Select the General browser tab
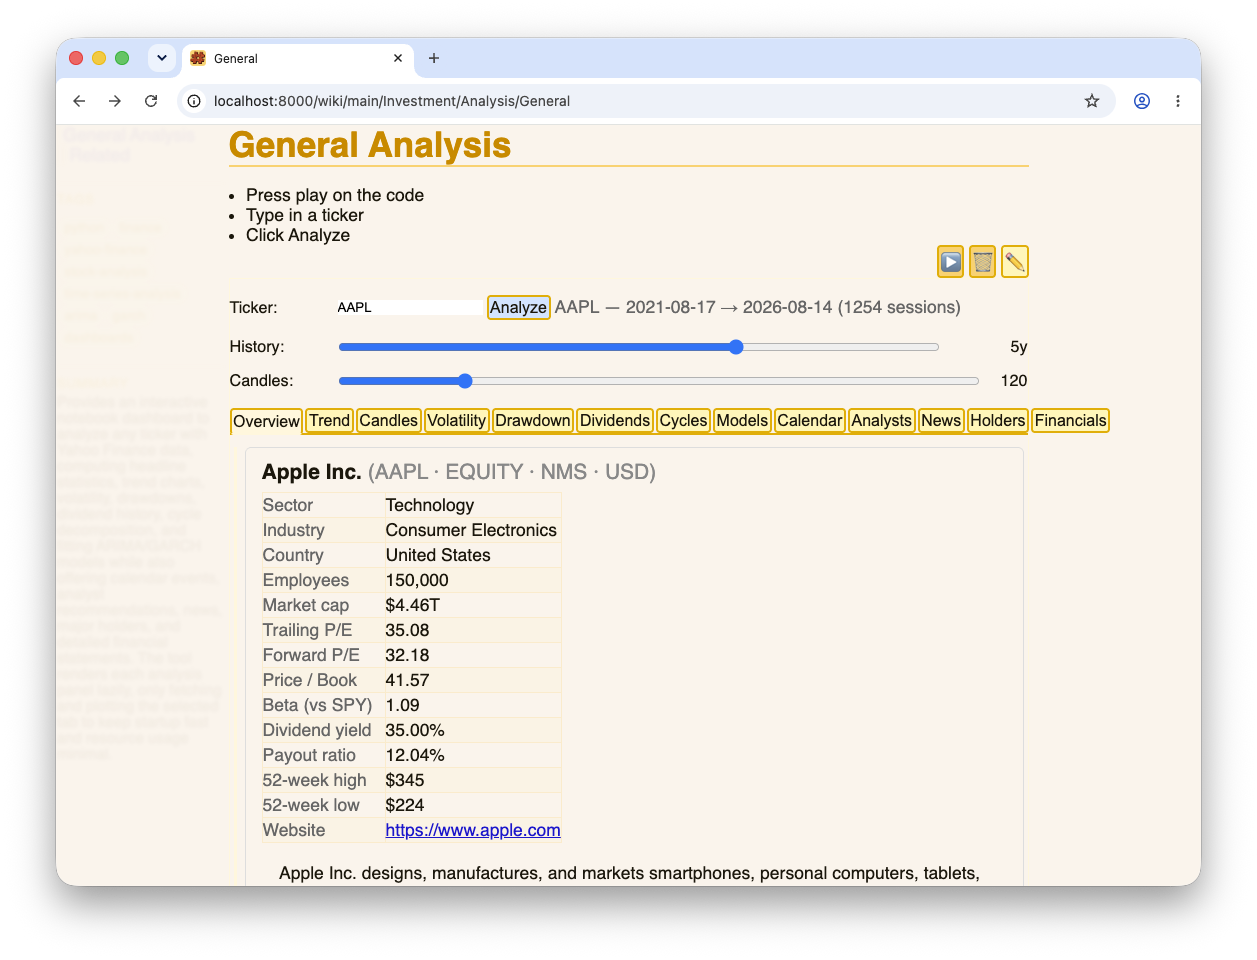Image resolution: width=1257 pixels, height=960 pixels. pyautogui.click(x=298, y=58)
